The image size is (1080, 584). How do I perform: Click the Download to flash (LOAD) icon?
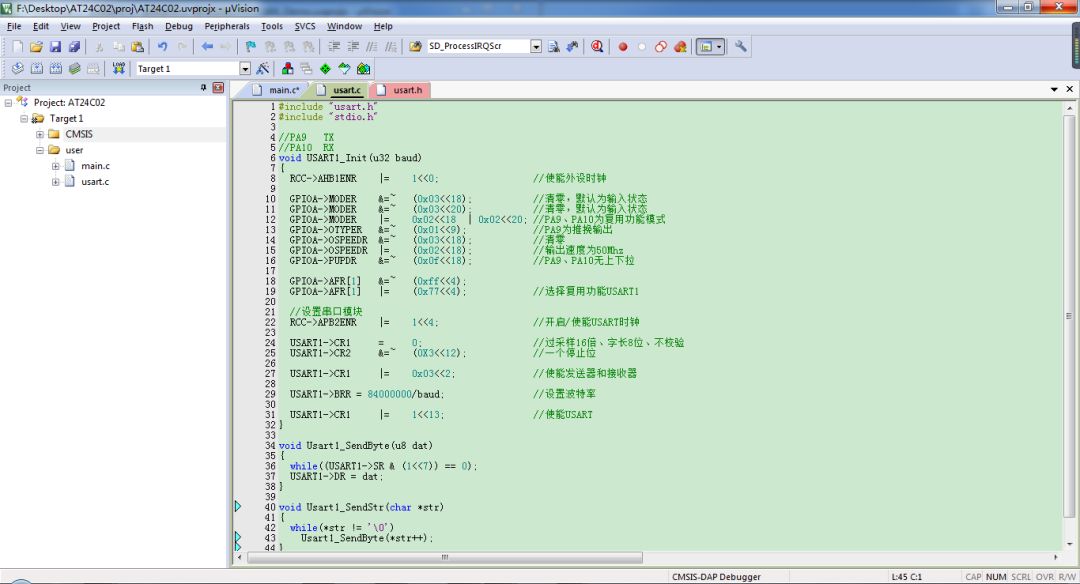(x=119, y=69)
